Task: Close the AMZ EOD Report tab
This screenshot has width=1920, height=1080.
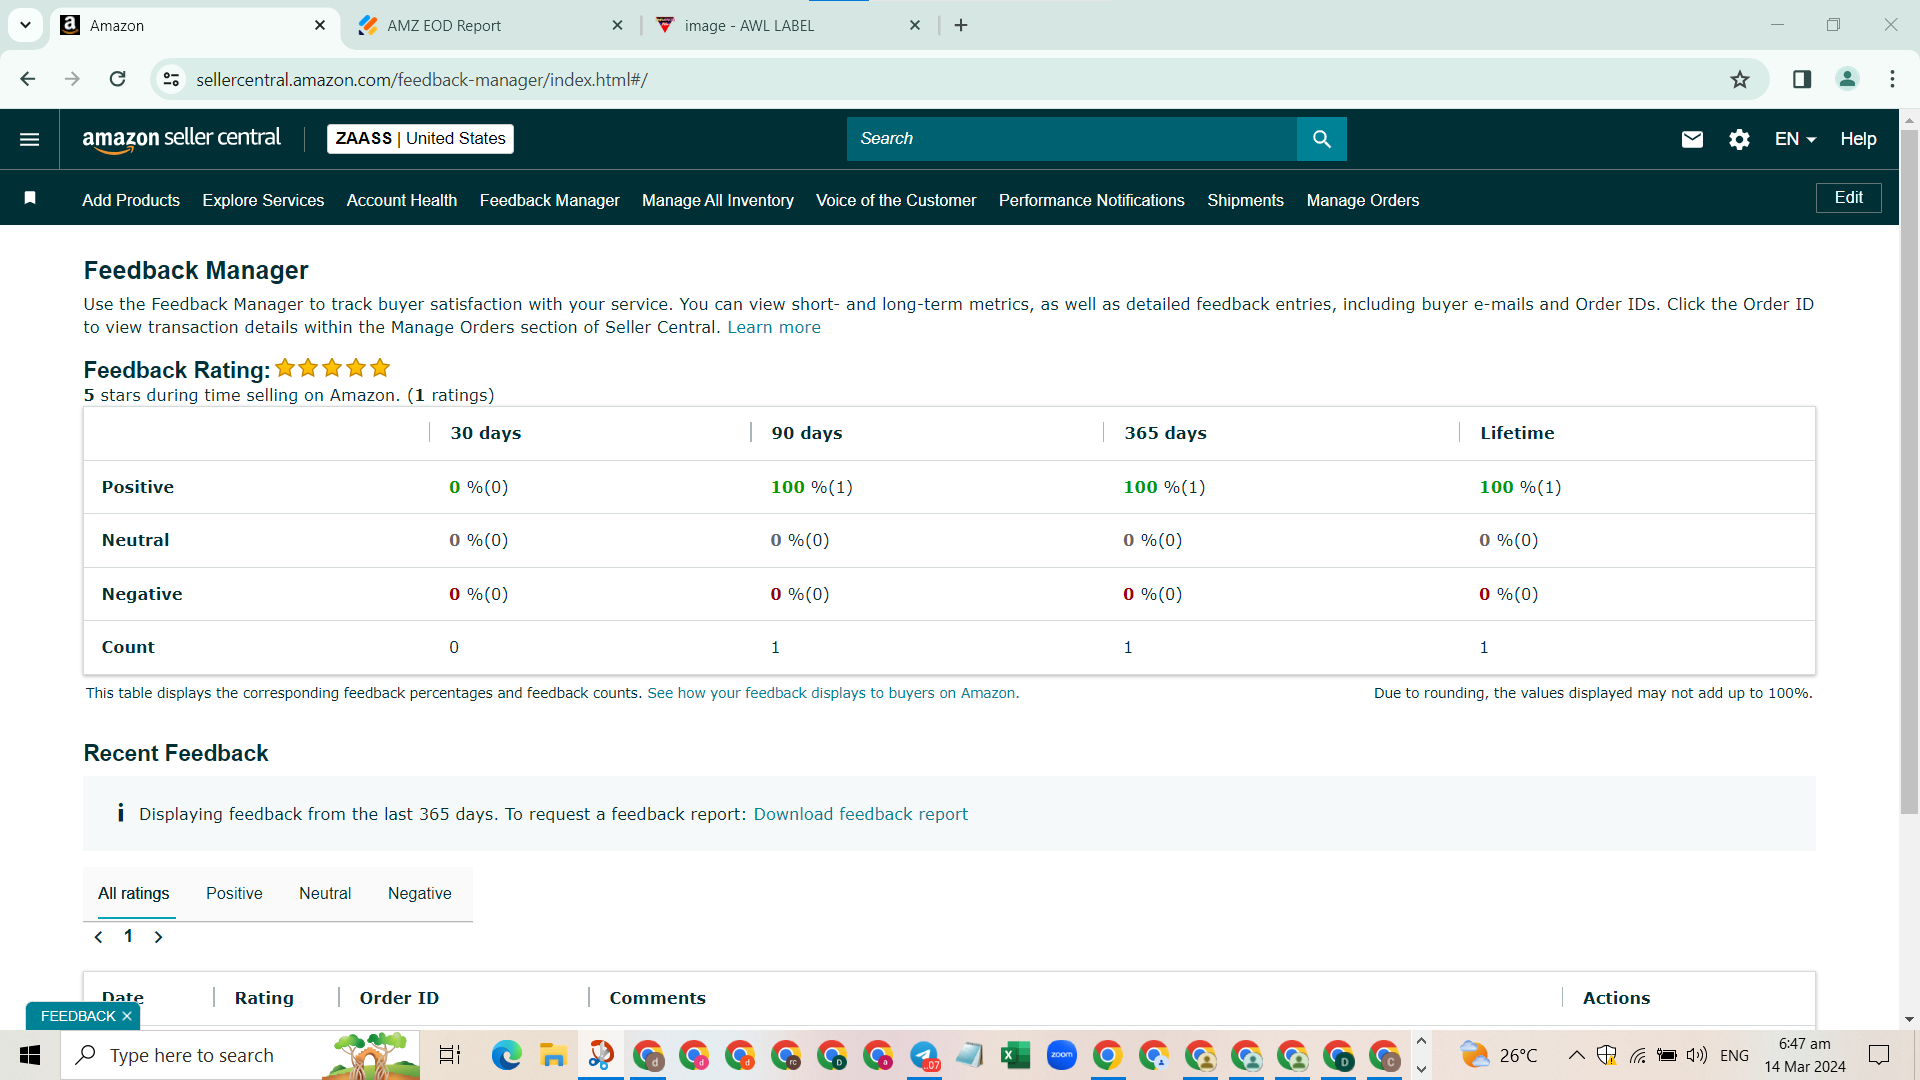Action: pos(617,25)
